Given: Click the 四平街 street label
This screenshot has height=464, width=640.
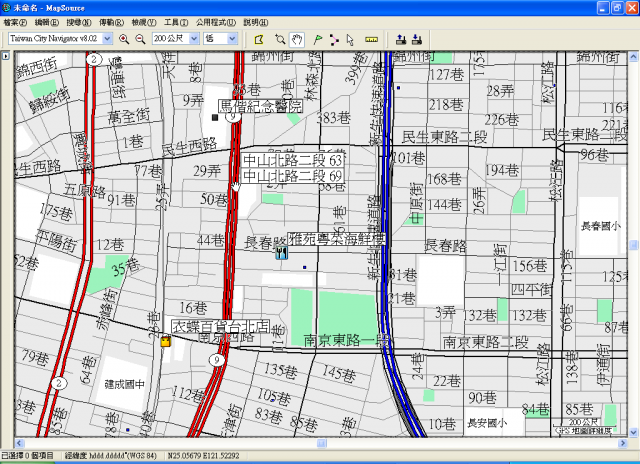Looking at the screenshot, I should click(532, 290).
